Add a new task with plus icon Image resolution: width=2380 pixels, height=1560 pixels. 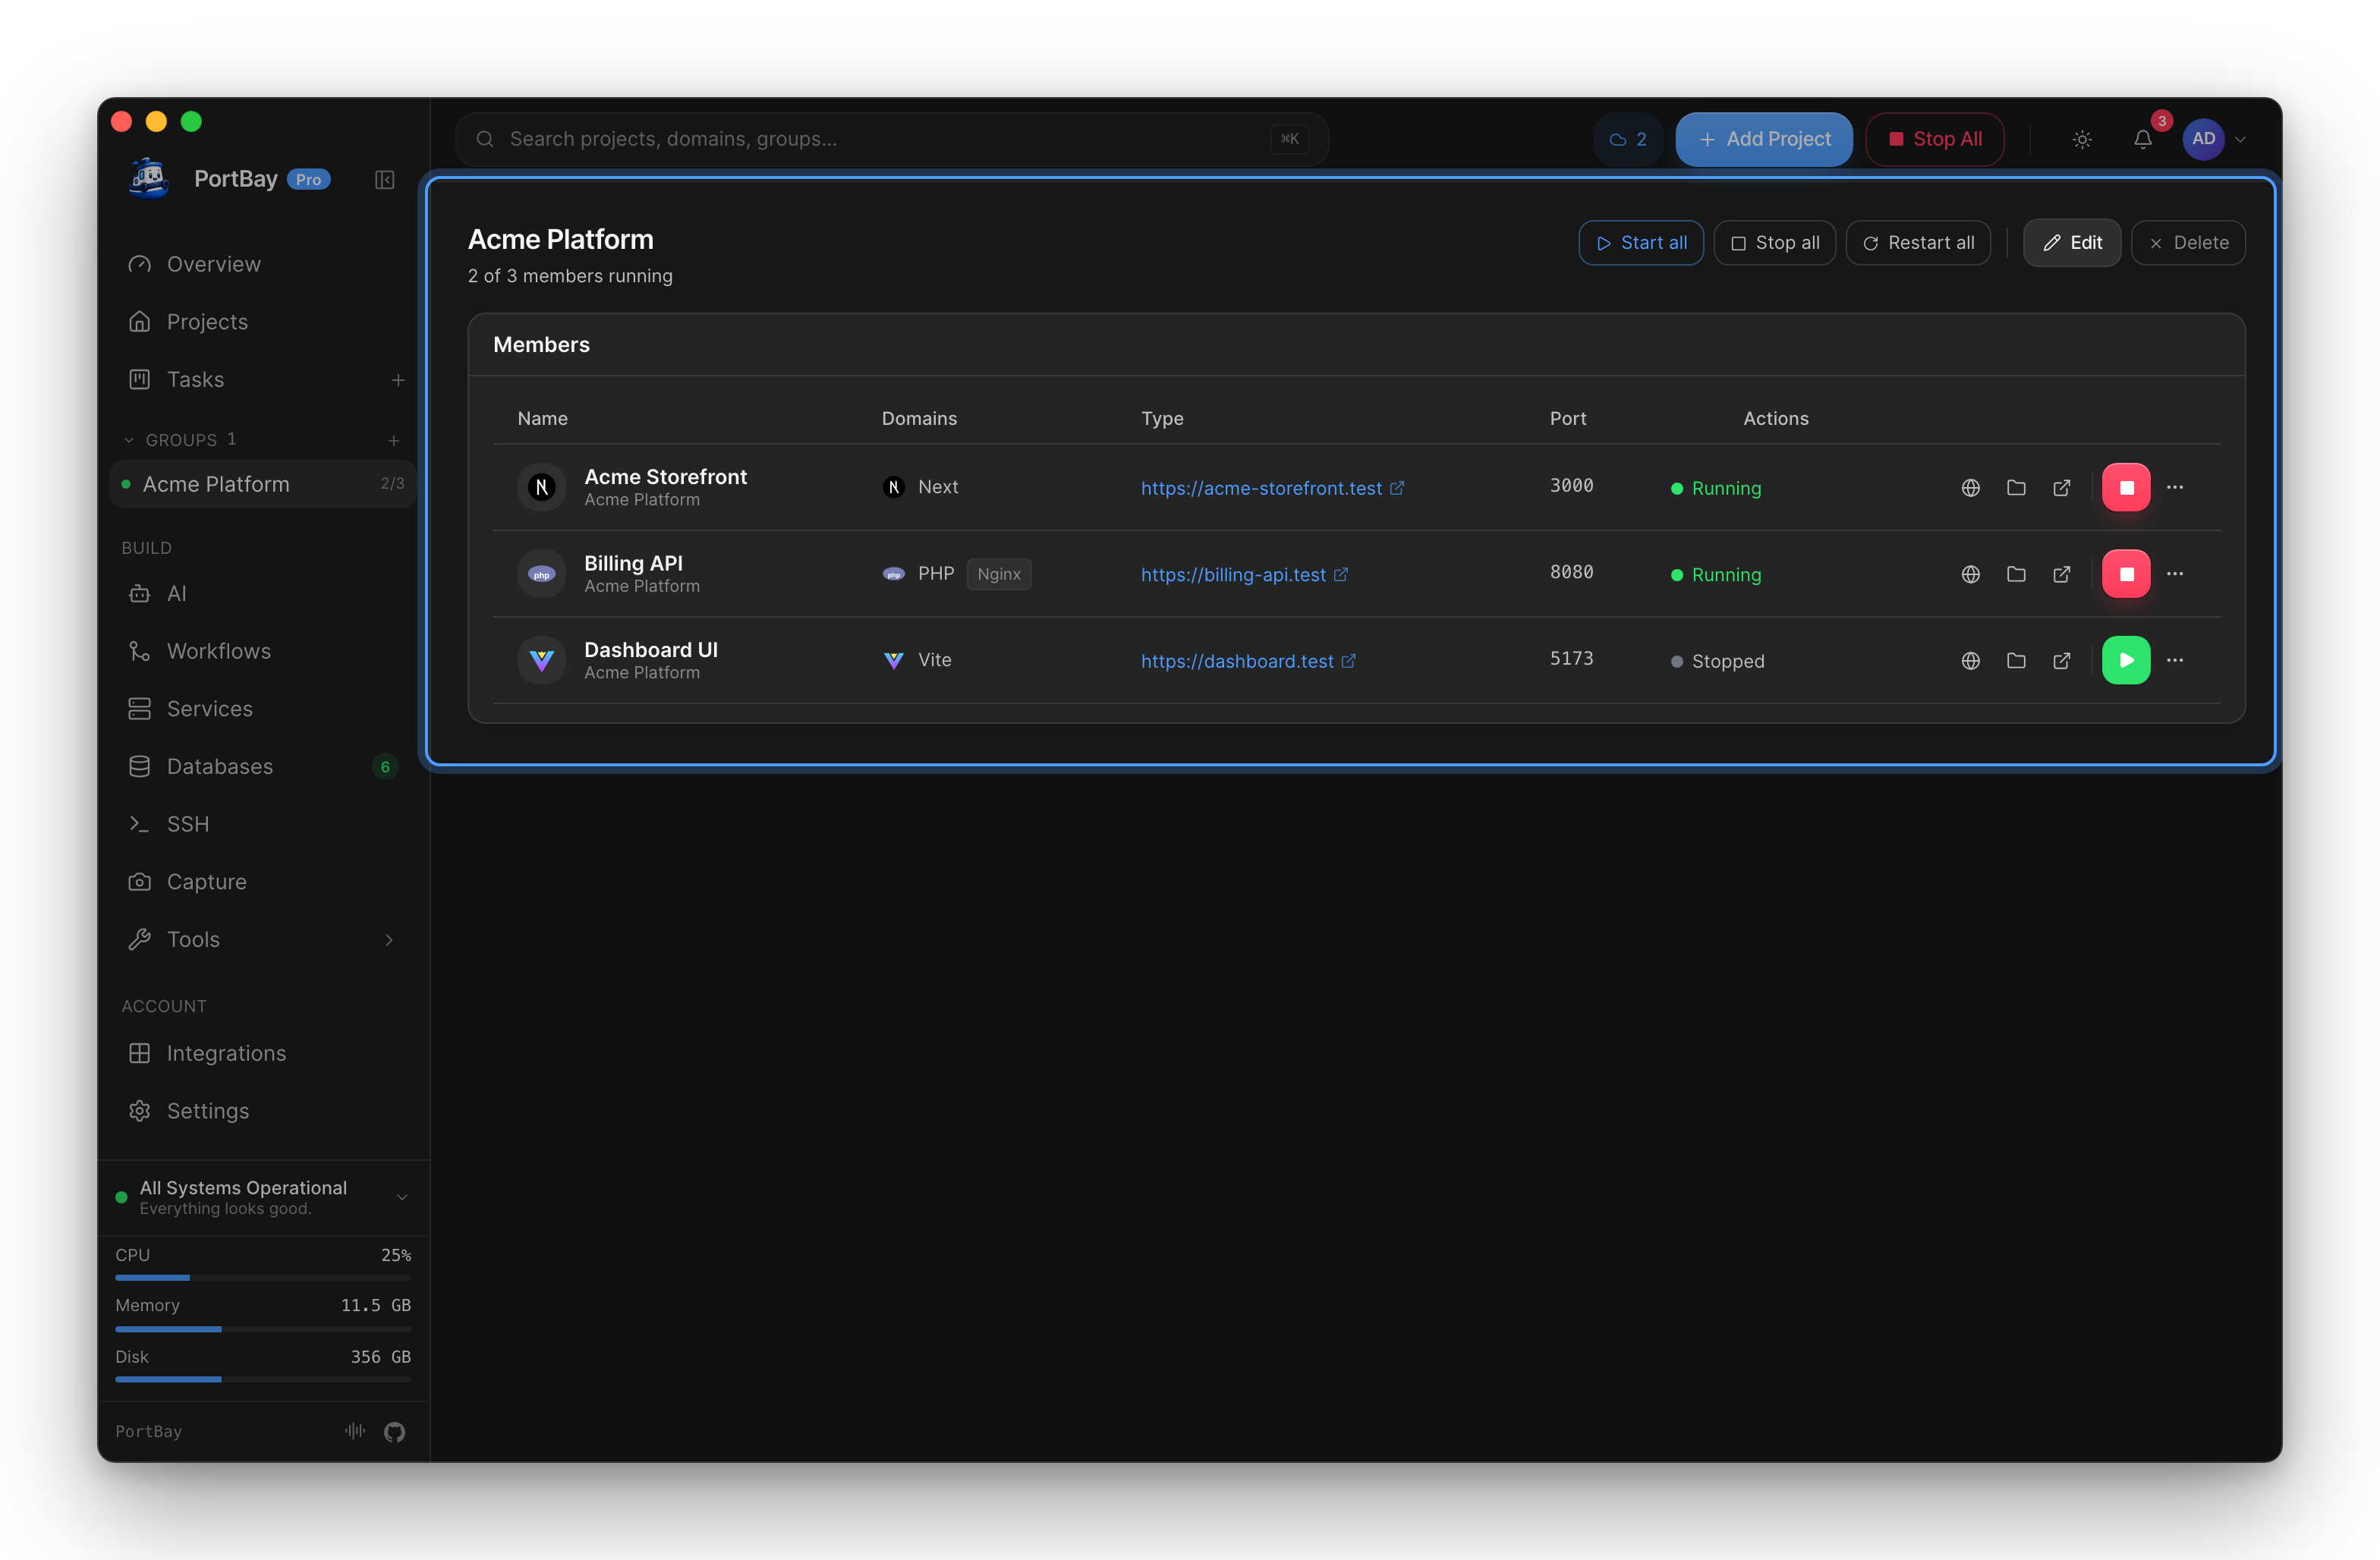click(398, 380)
